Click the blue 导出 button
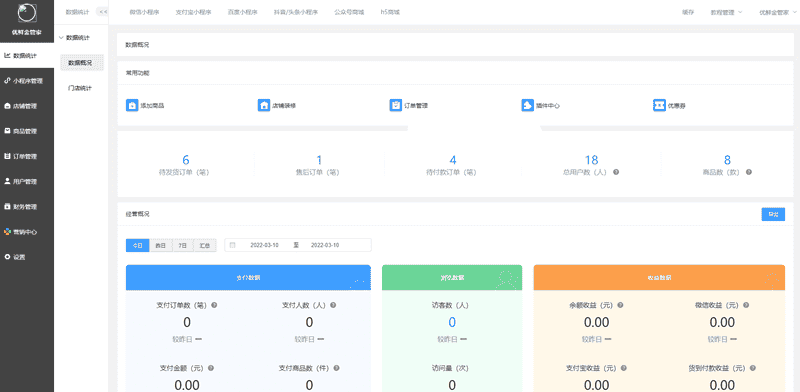This screenshot has width=800, height=392. tap(773, 214)
